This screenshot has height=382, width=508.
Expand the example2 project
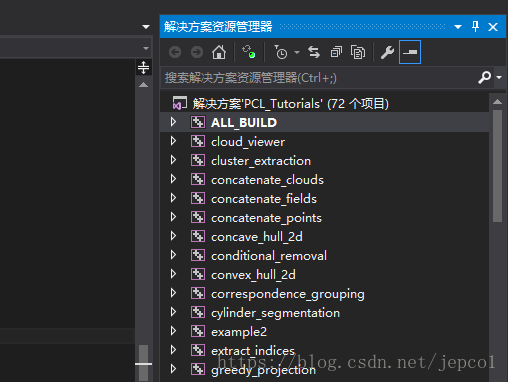pos(173,331)
